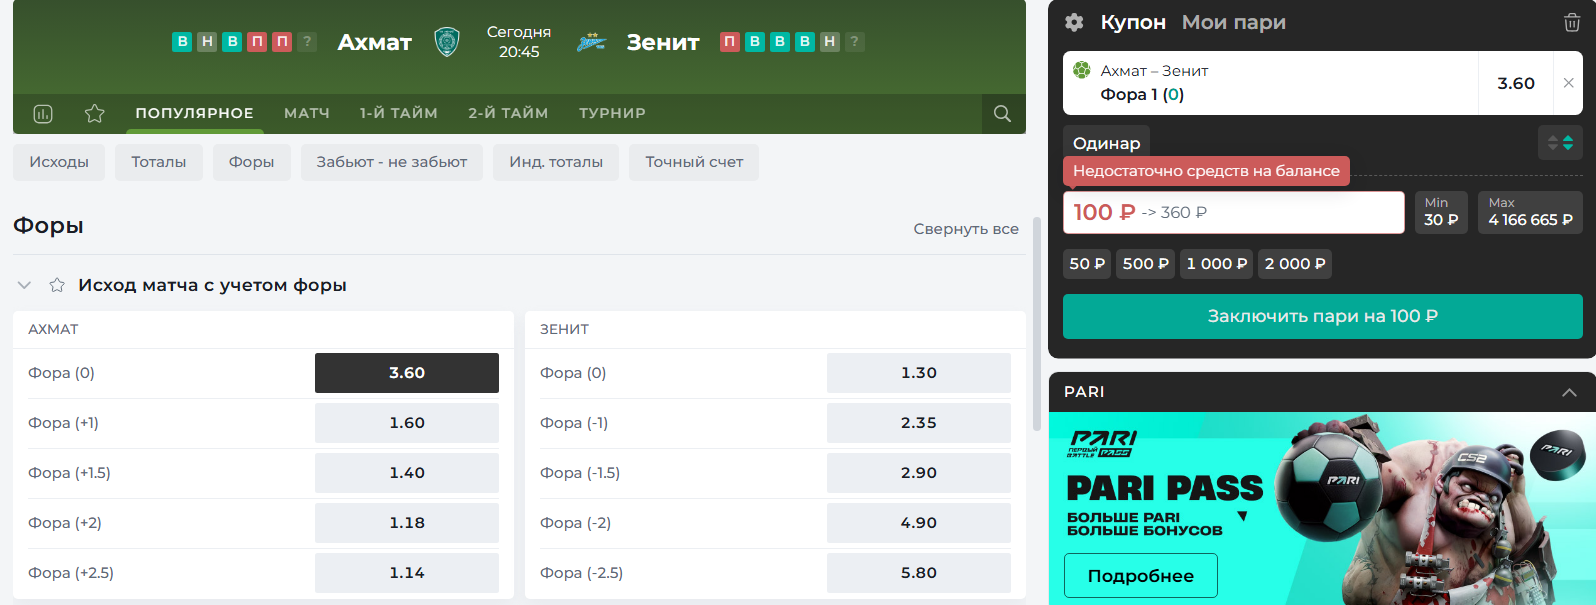Filter markets by Инд. тоталы

[556, 162]
